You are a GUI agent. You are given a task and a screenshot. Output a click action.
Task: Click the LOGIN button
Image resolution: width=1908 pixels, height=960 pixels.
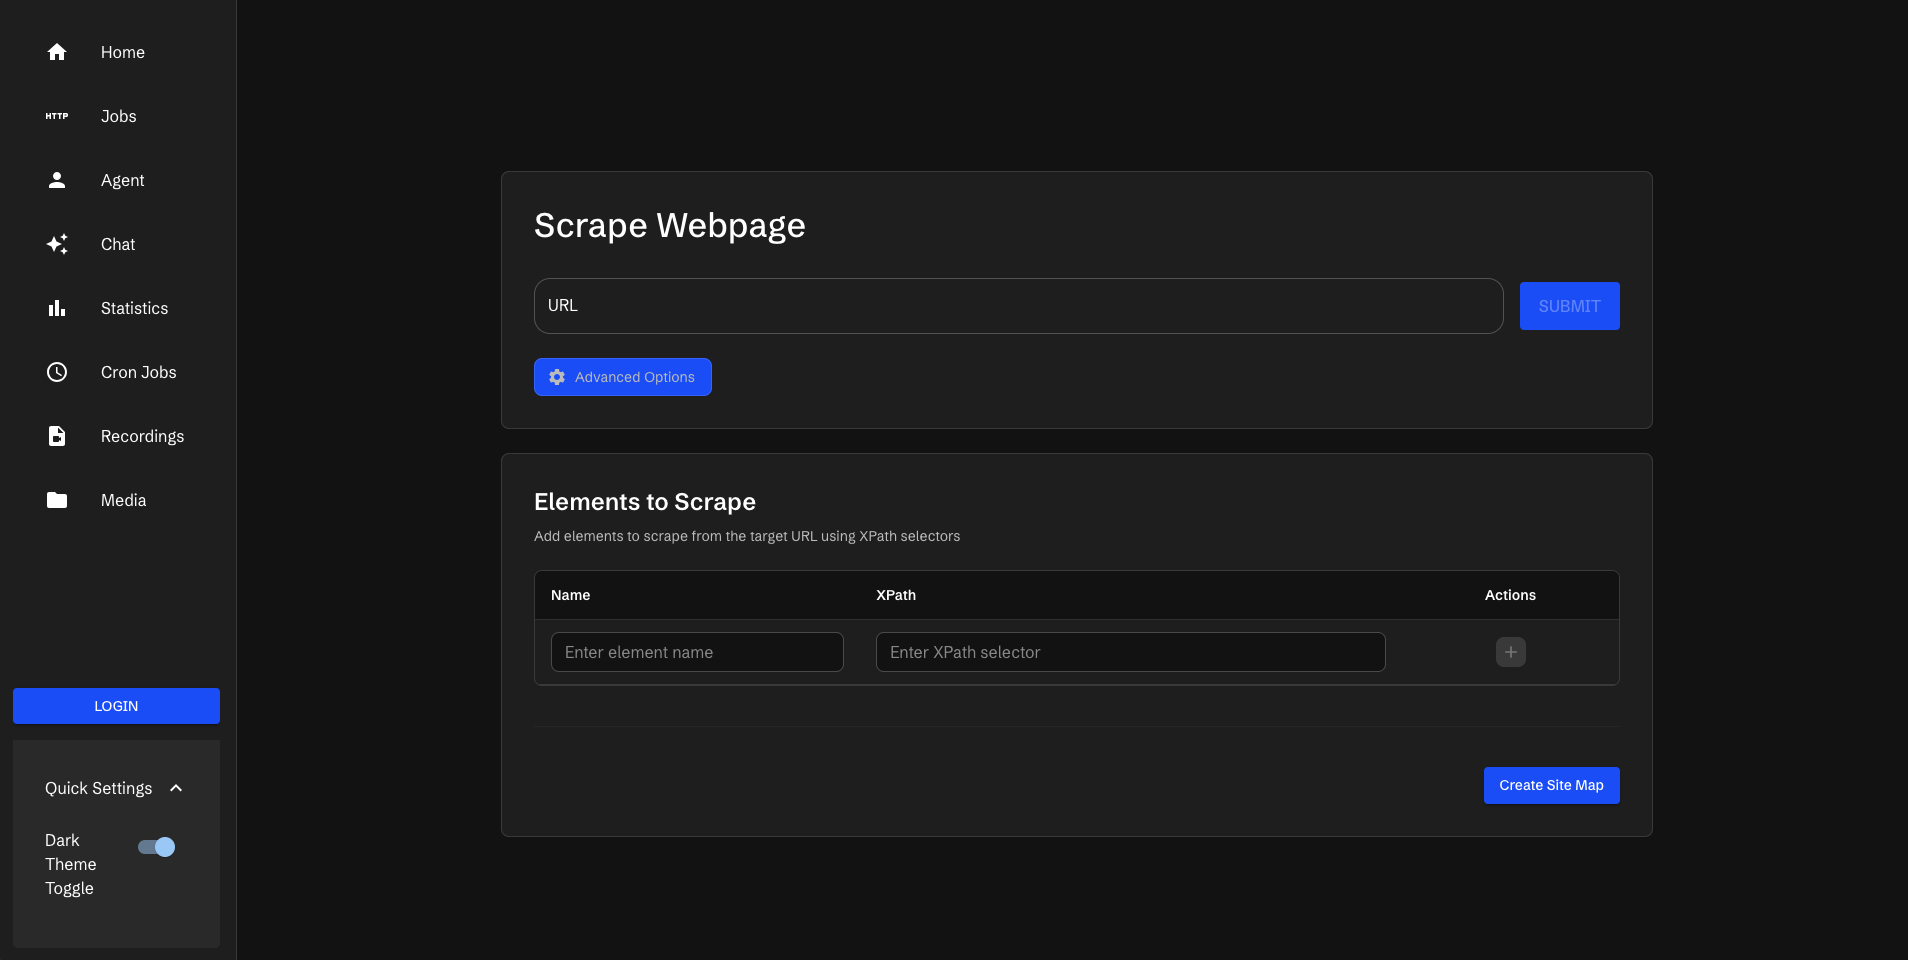coord(116,706)
